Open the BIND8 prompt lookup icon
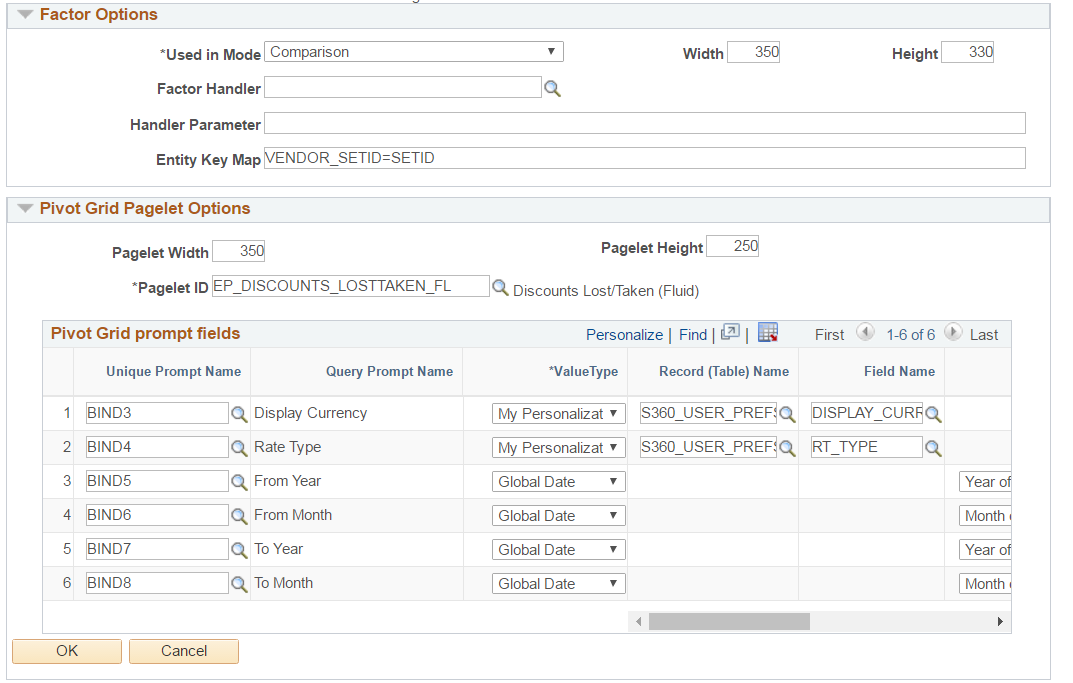This screenshot has width=1073, height=683. tap(239, 583)
